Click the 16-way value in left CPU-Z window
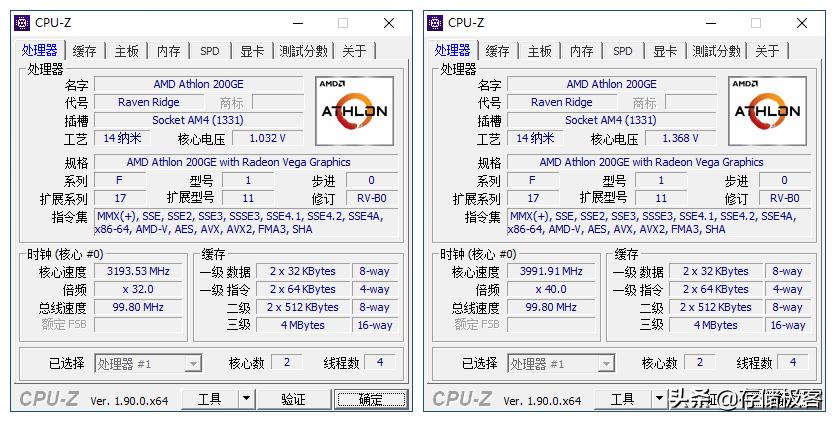 pos(375,326)
